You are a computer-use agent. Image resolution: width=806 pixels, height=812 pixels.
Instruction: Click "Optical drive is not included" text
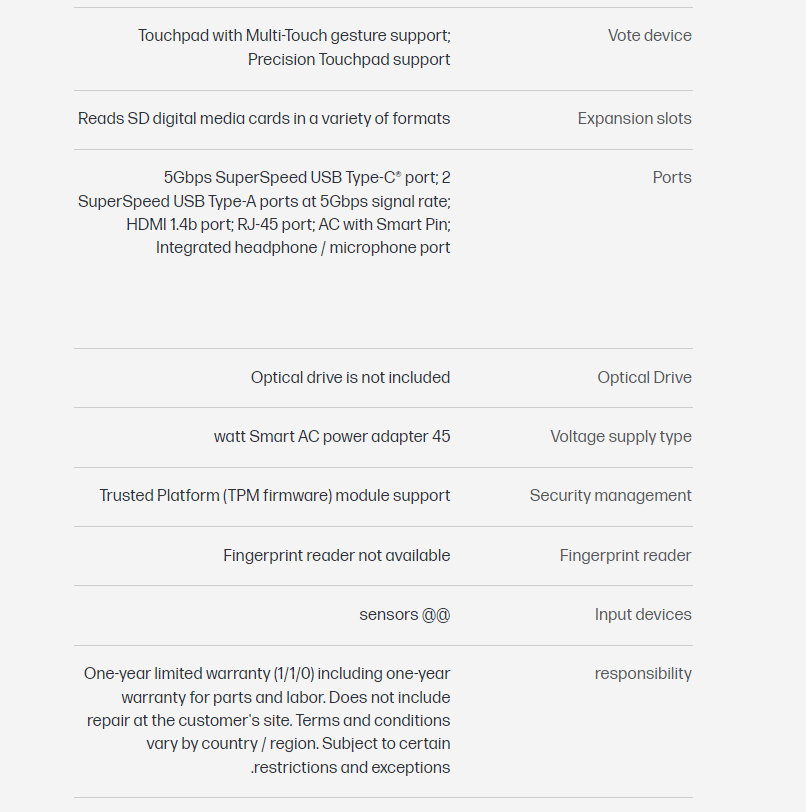(x=350, y=378)
